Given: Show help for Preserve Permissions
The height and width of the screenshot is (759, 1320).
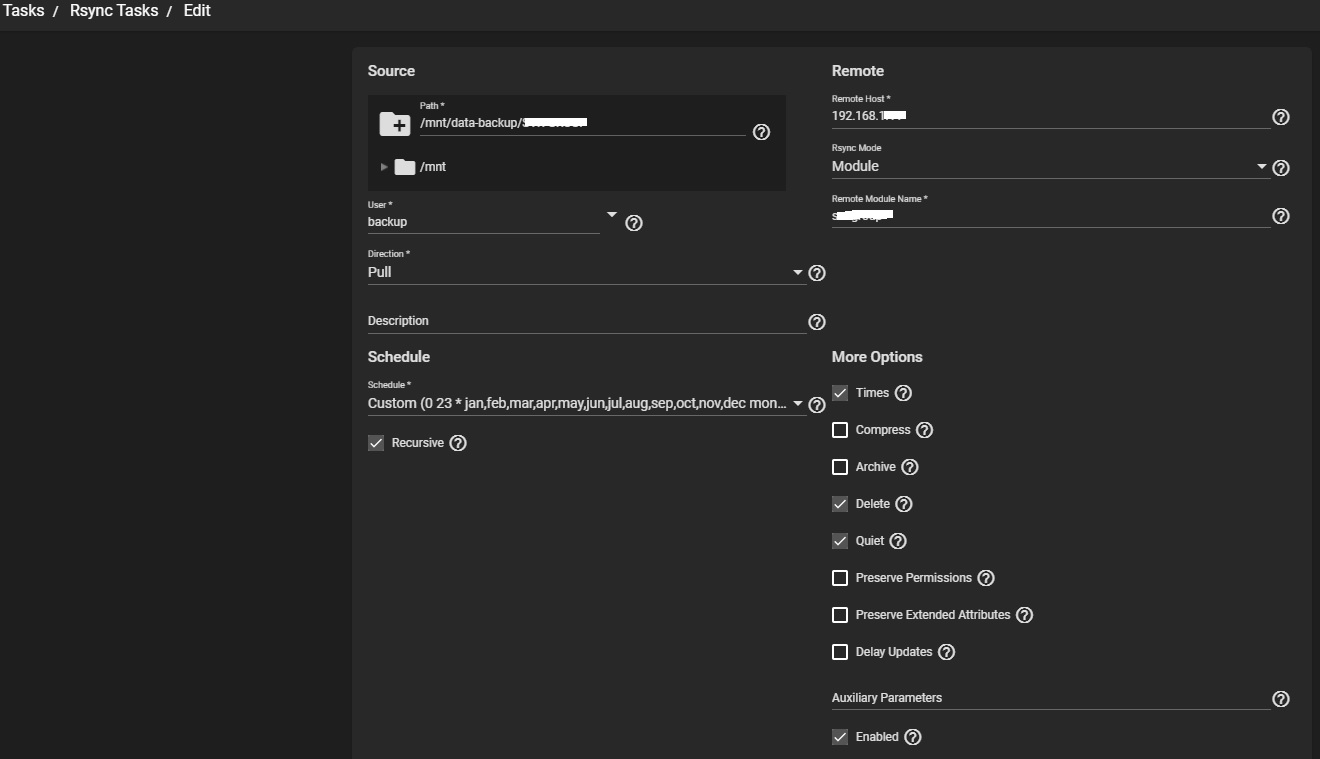Looking at the screenshot, I should 986,578.
